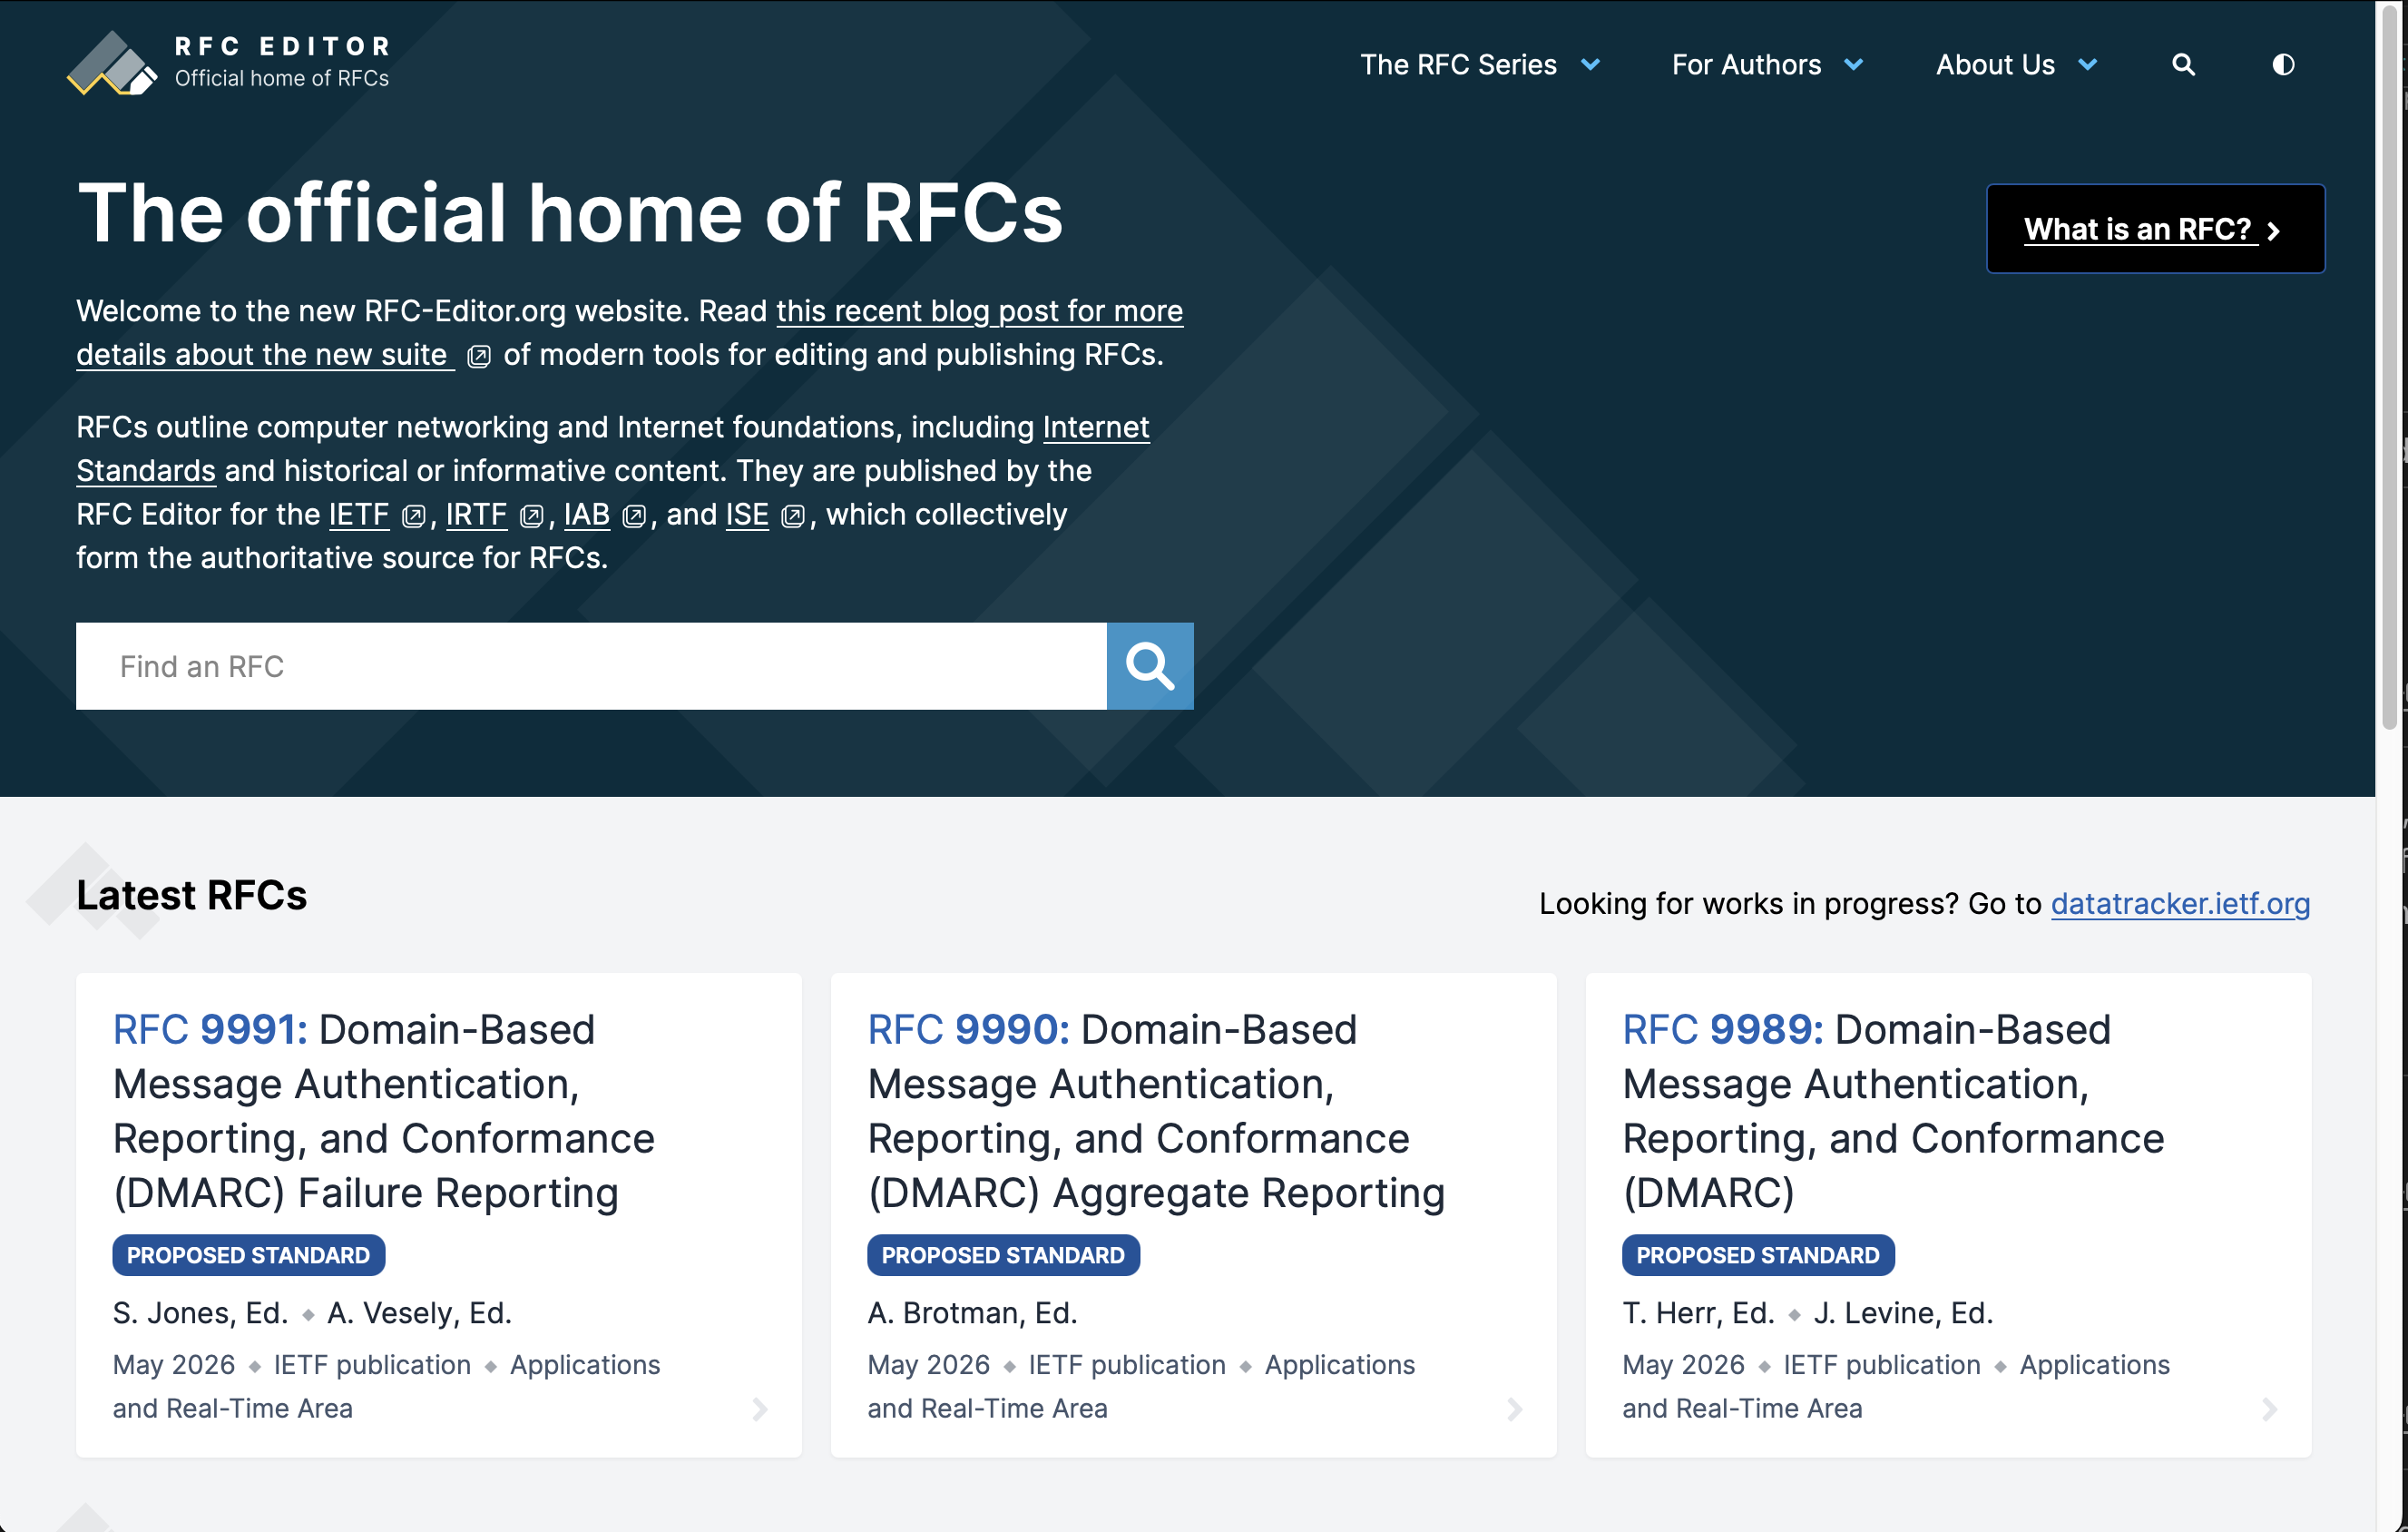Visit the IETF link
This screenshot has height=1532, width=2408.
pos(359,514)
